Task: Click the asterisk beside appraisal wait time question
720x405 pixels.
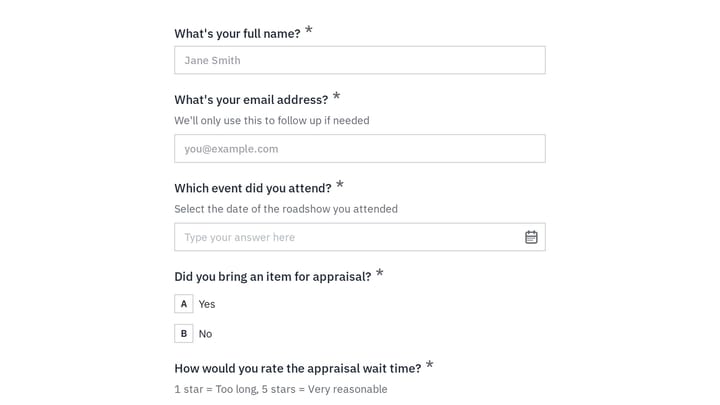Action: [x=429, y=366]
